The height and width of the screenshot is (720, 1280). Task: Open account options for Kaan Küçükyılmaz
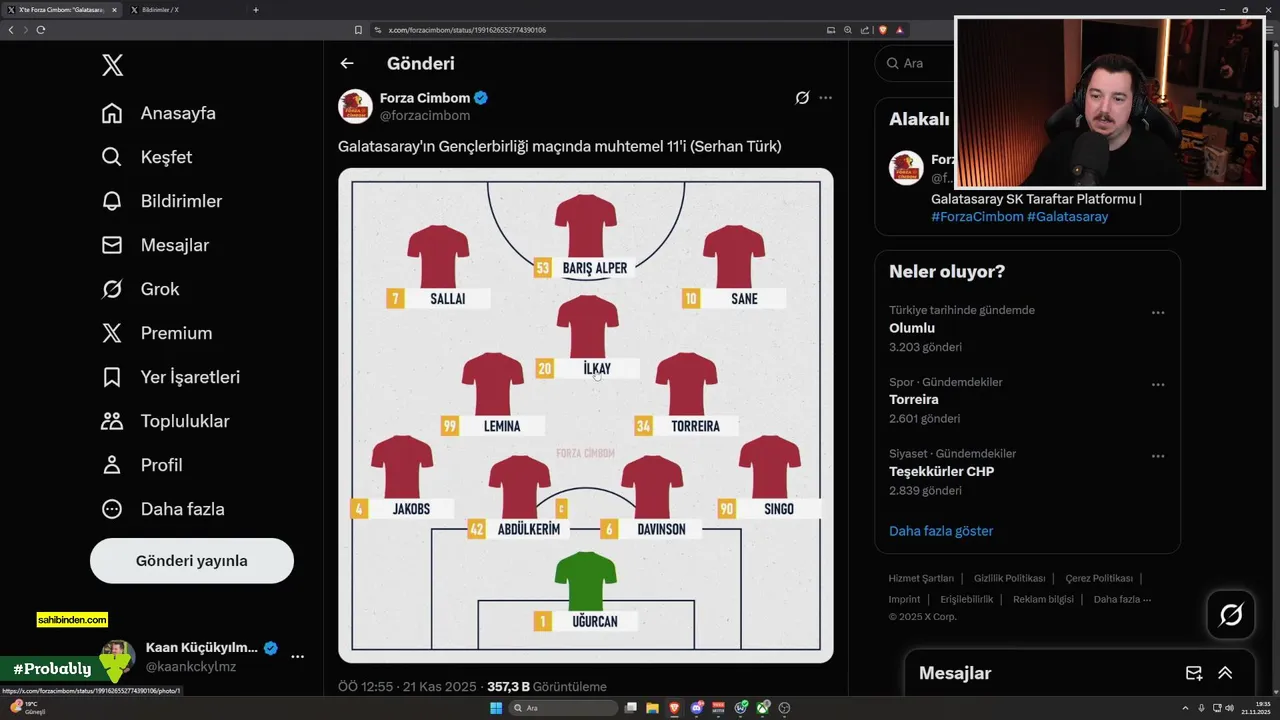click(297, 656)
